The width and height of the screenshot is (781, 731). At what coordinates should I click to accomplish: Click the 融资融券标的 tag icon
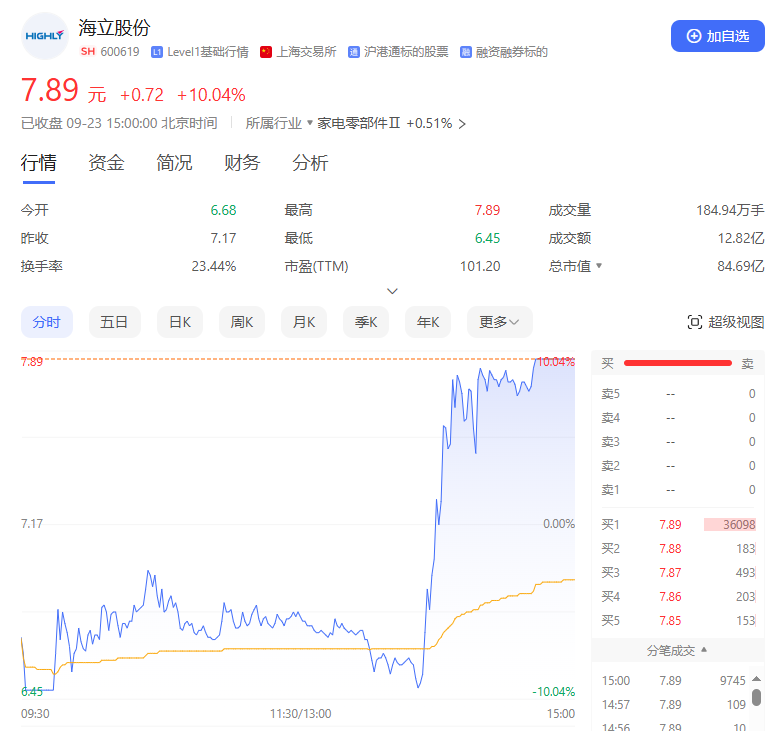pyautogui.click(x=466, y=52)
